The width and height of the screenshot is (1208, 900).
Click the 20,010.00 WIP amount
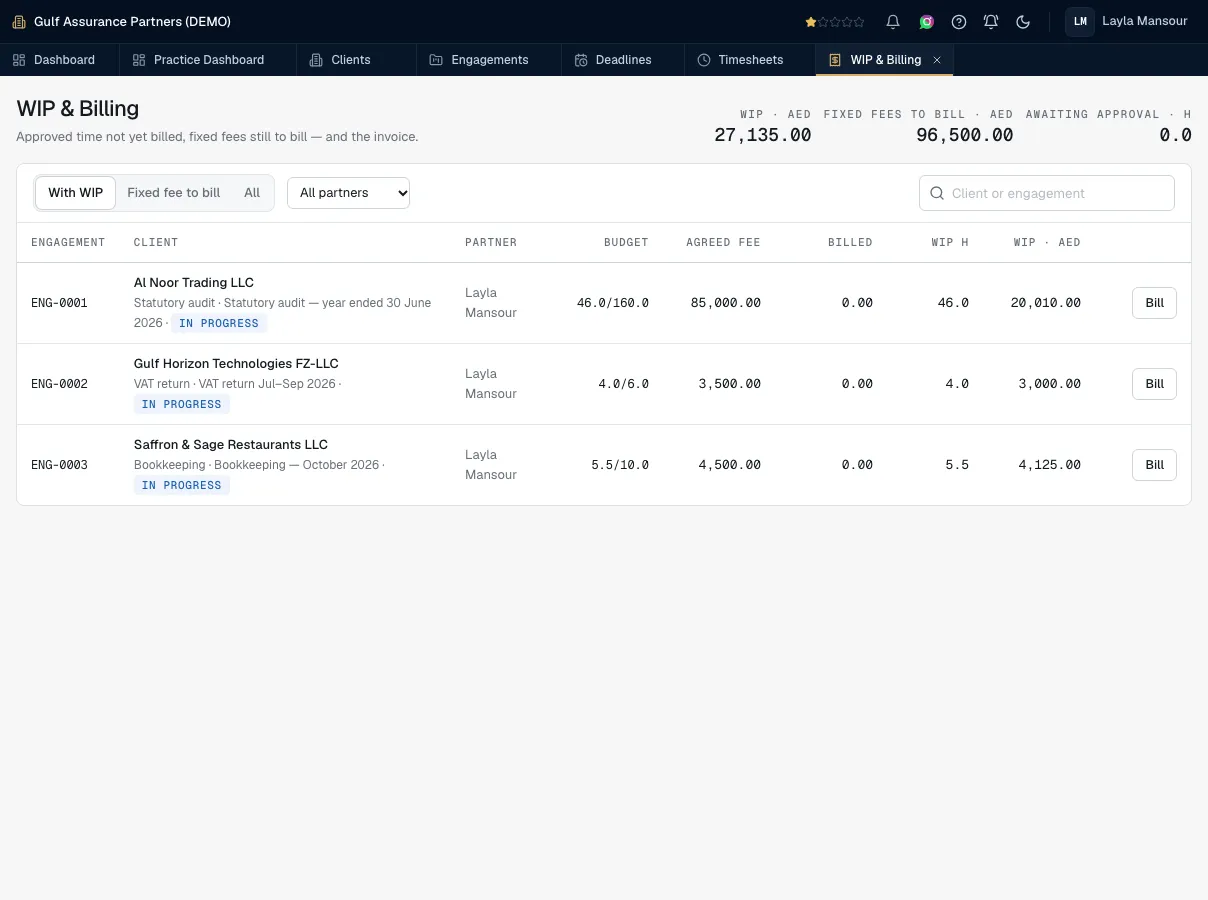(1046, 303)
